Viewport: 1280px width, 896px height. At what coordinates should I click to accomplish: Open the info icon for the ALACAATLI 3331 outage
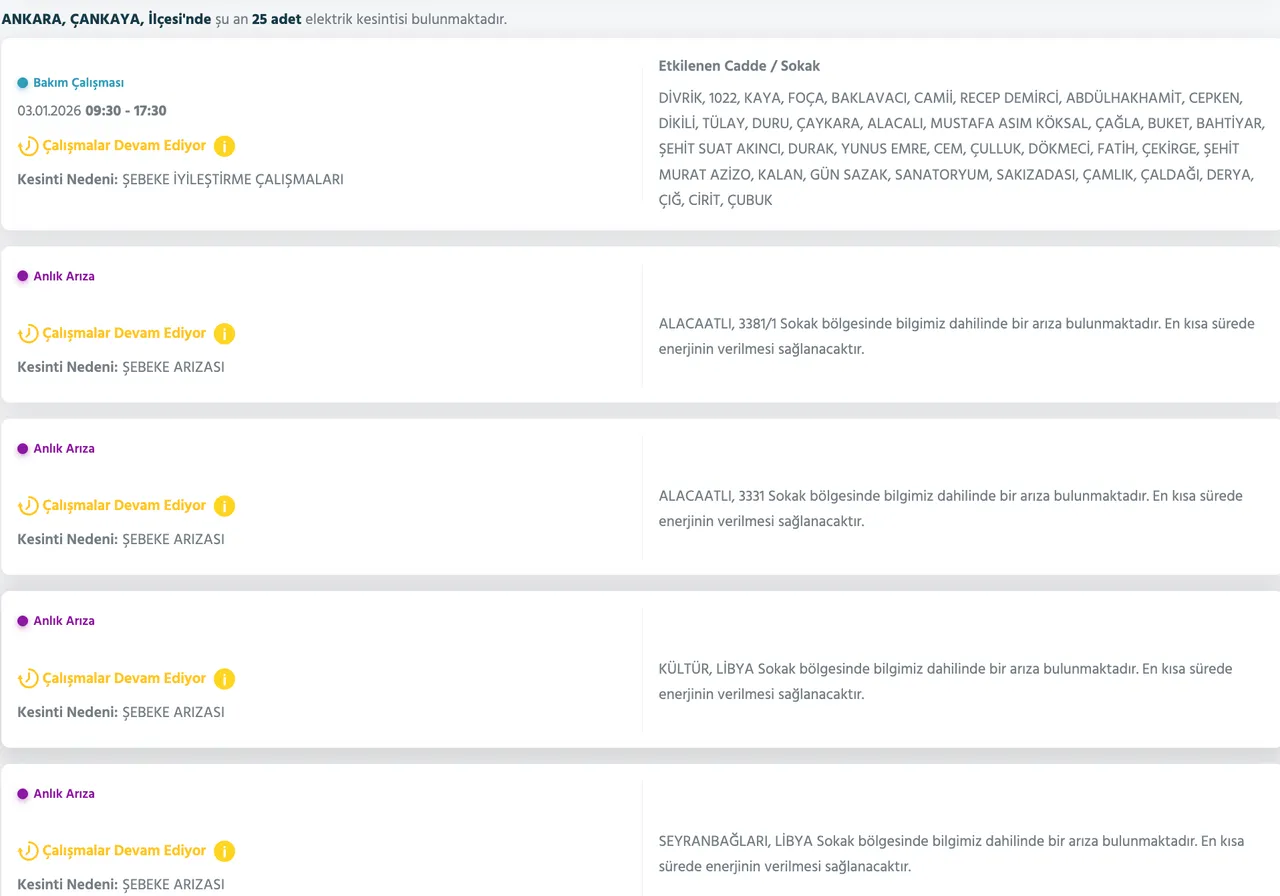[224, 506]
